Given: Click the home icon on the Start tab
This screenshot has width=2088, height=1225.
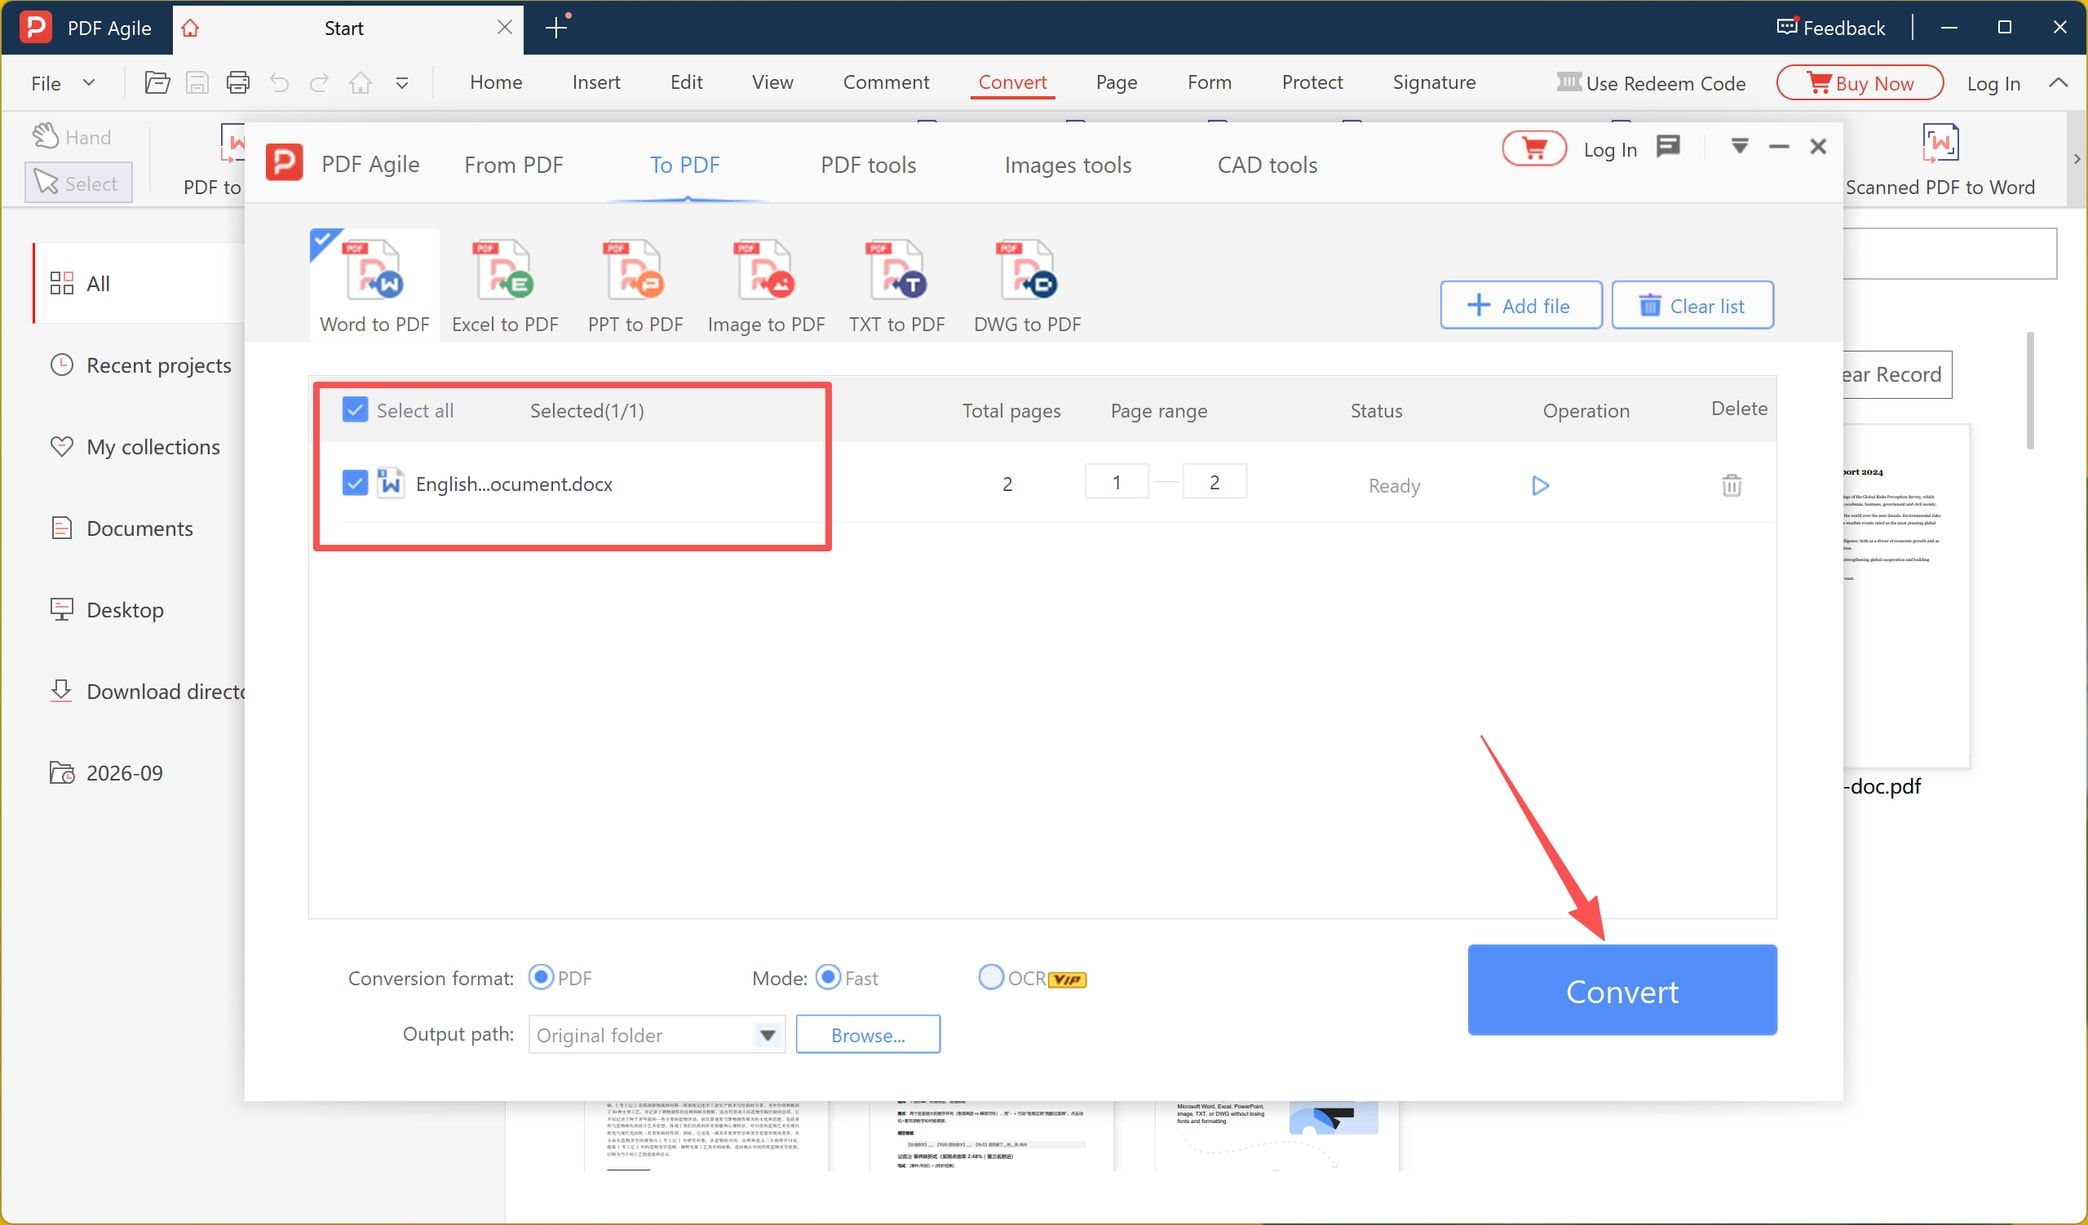Looking at the screenshot, I should tap(190, 28).
